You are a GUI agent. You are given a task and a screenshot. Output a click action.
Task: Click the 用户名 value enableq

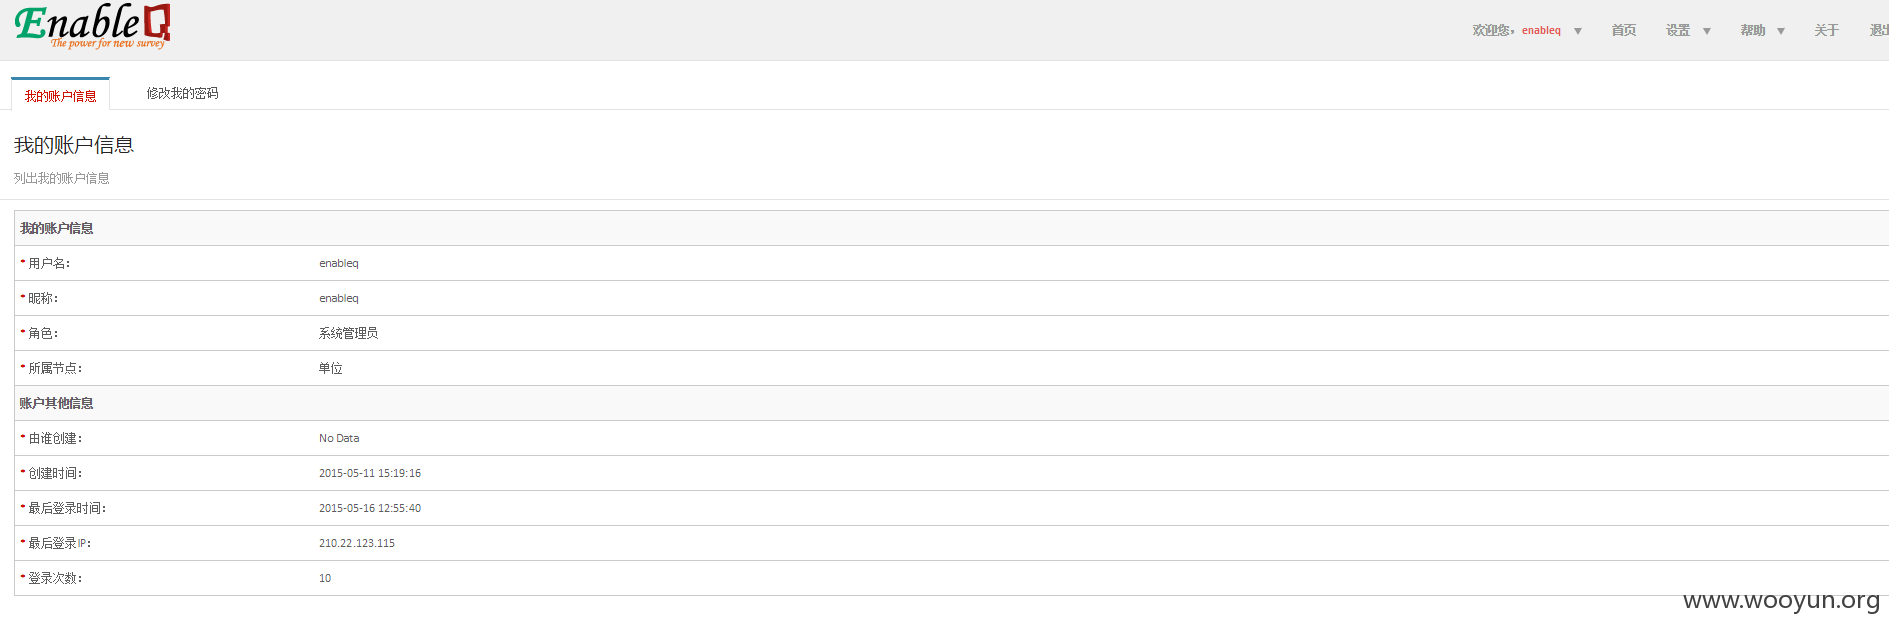[339, 263]
